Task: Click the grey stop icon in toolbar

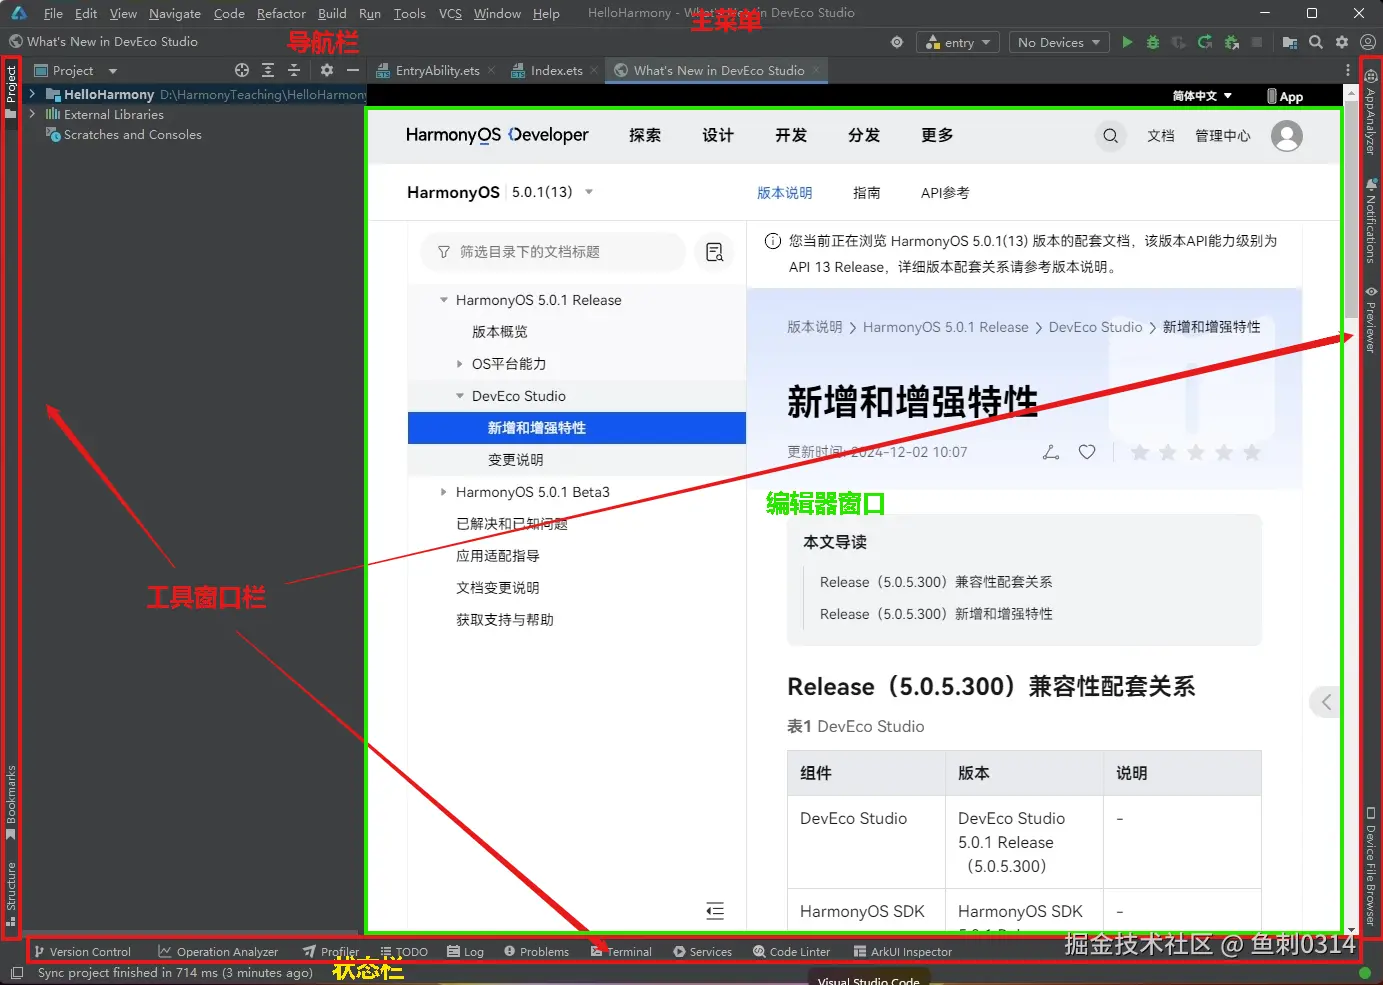Action: tap(1257, 42)
